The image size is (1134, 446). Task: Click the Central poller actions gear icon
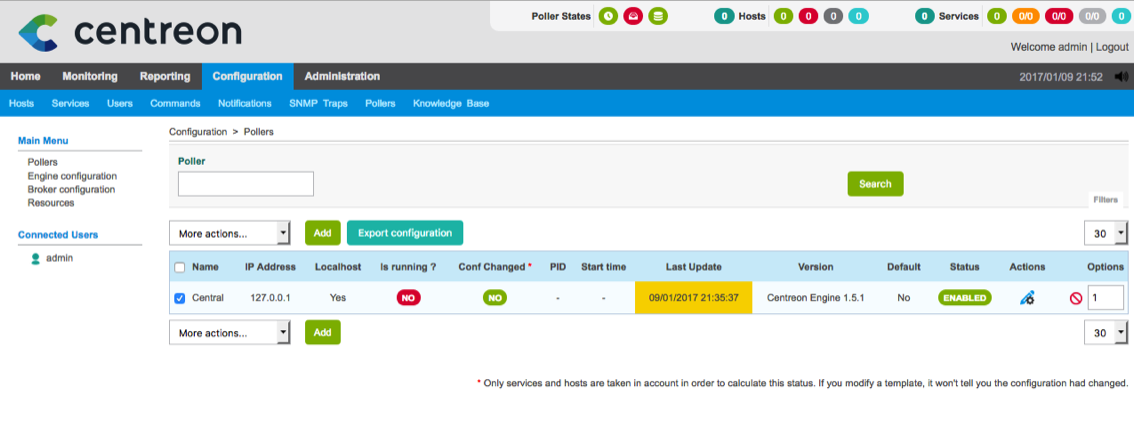1027,298
